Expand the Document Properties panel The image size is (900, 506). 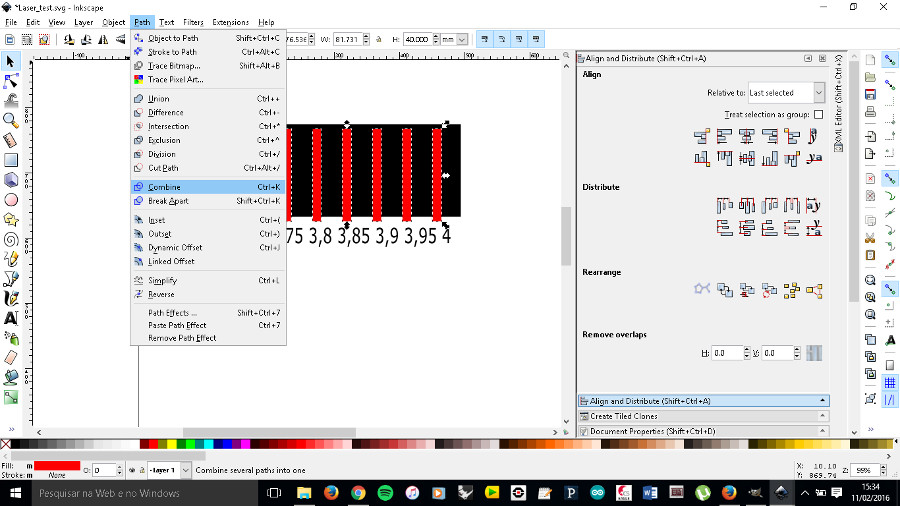(x=704, y=431)
